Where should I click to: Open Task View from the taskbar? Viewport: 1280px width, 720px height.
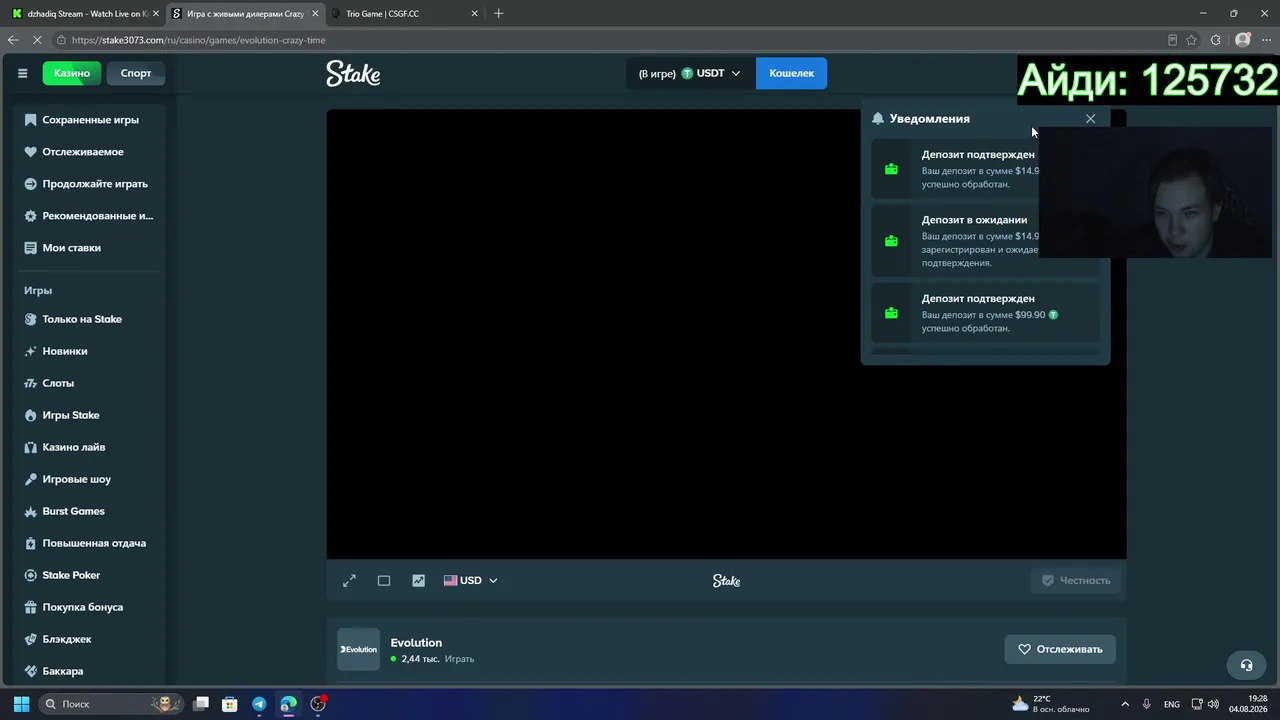(201, 704)
